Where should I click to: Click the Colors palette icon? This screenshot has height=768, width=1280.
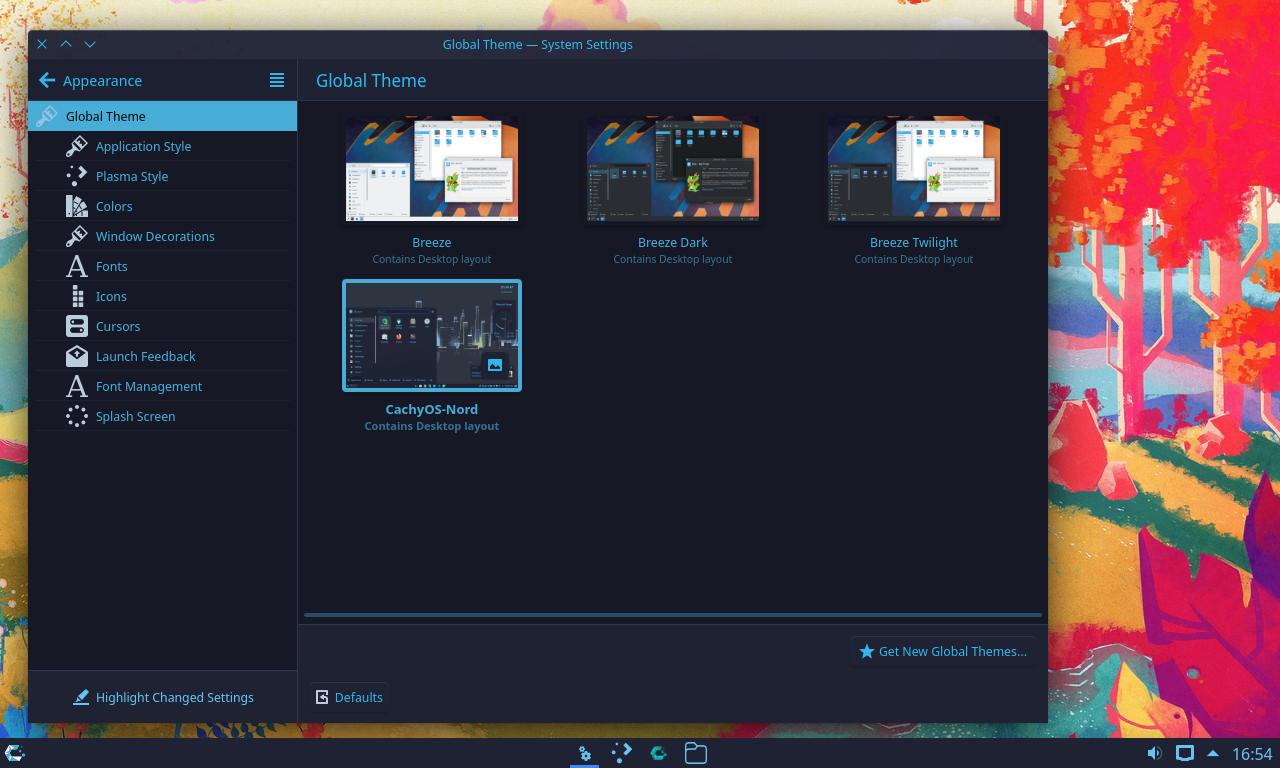(77, 206)
